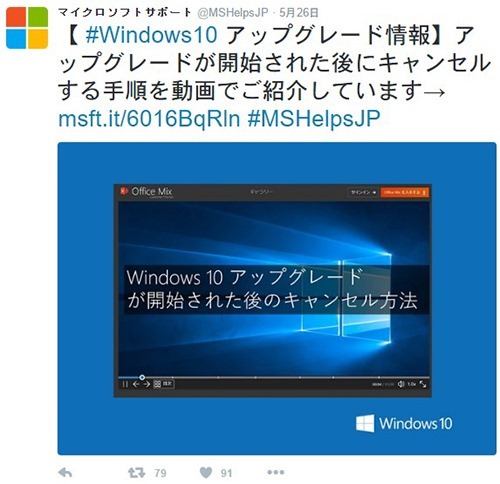
Task: Like the tweet with heart icon
Action: (x=206, y=472)
